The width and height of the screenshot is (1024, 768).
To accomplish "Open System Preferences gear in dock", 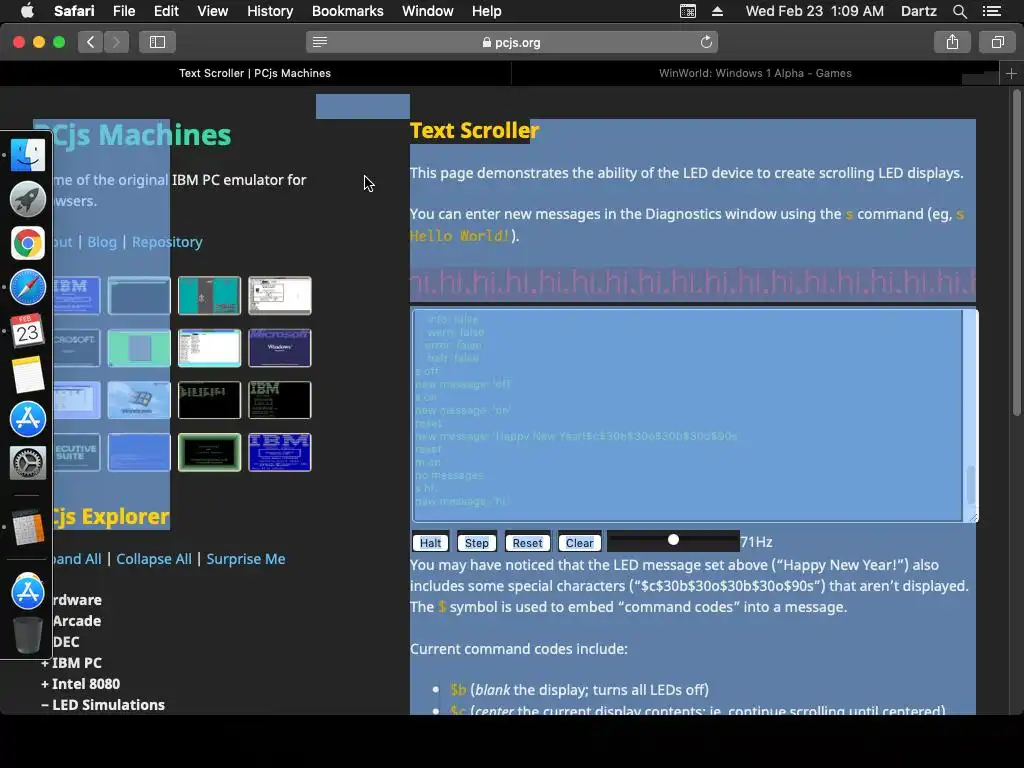I will click(x=27, y=463).
